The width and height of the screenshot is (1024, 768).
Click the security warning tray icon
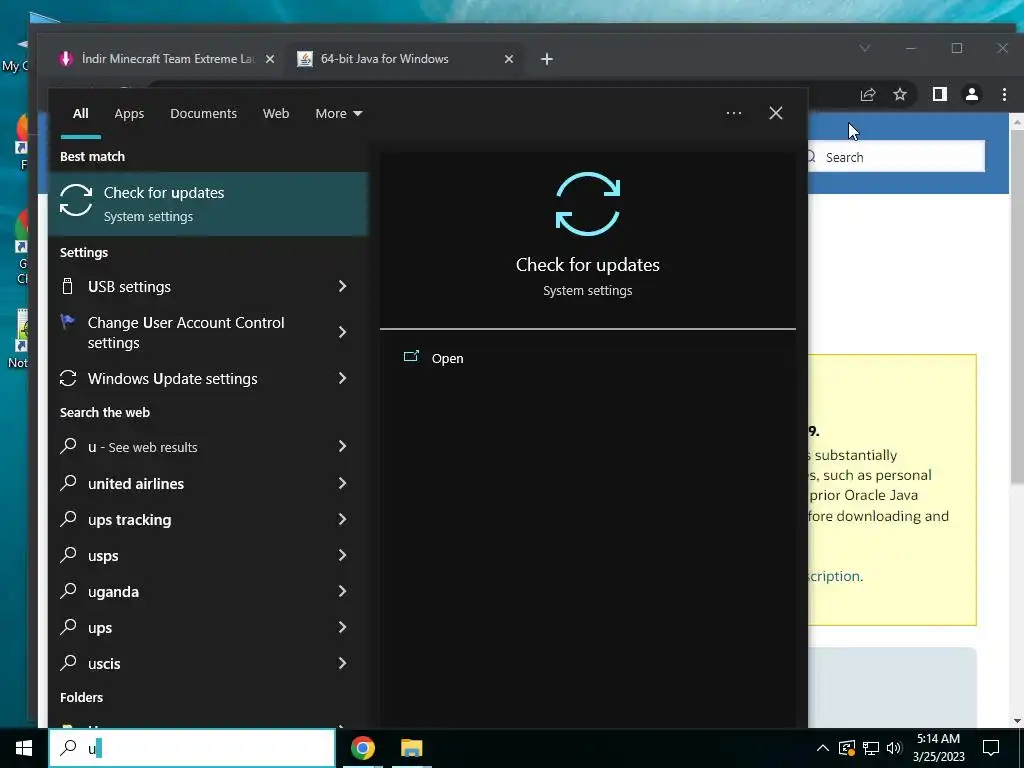click(846, 748)
